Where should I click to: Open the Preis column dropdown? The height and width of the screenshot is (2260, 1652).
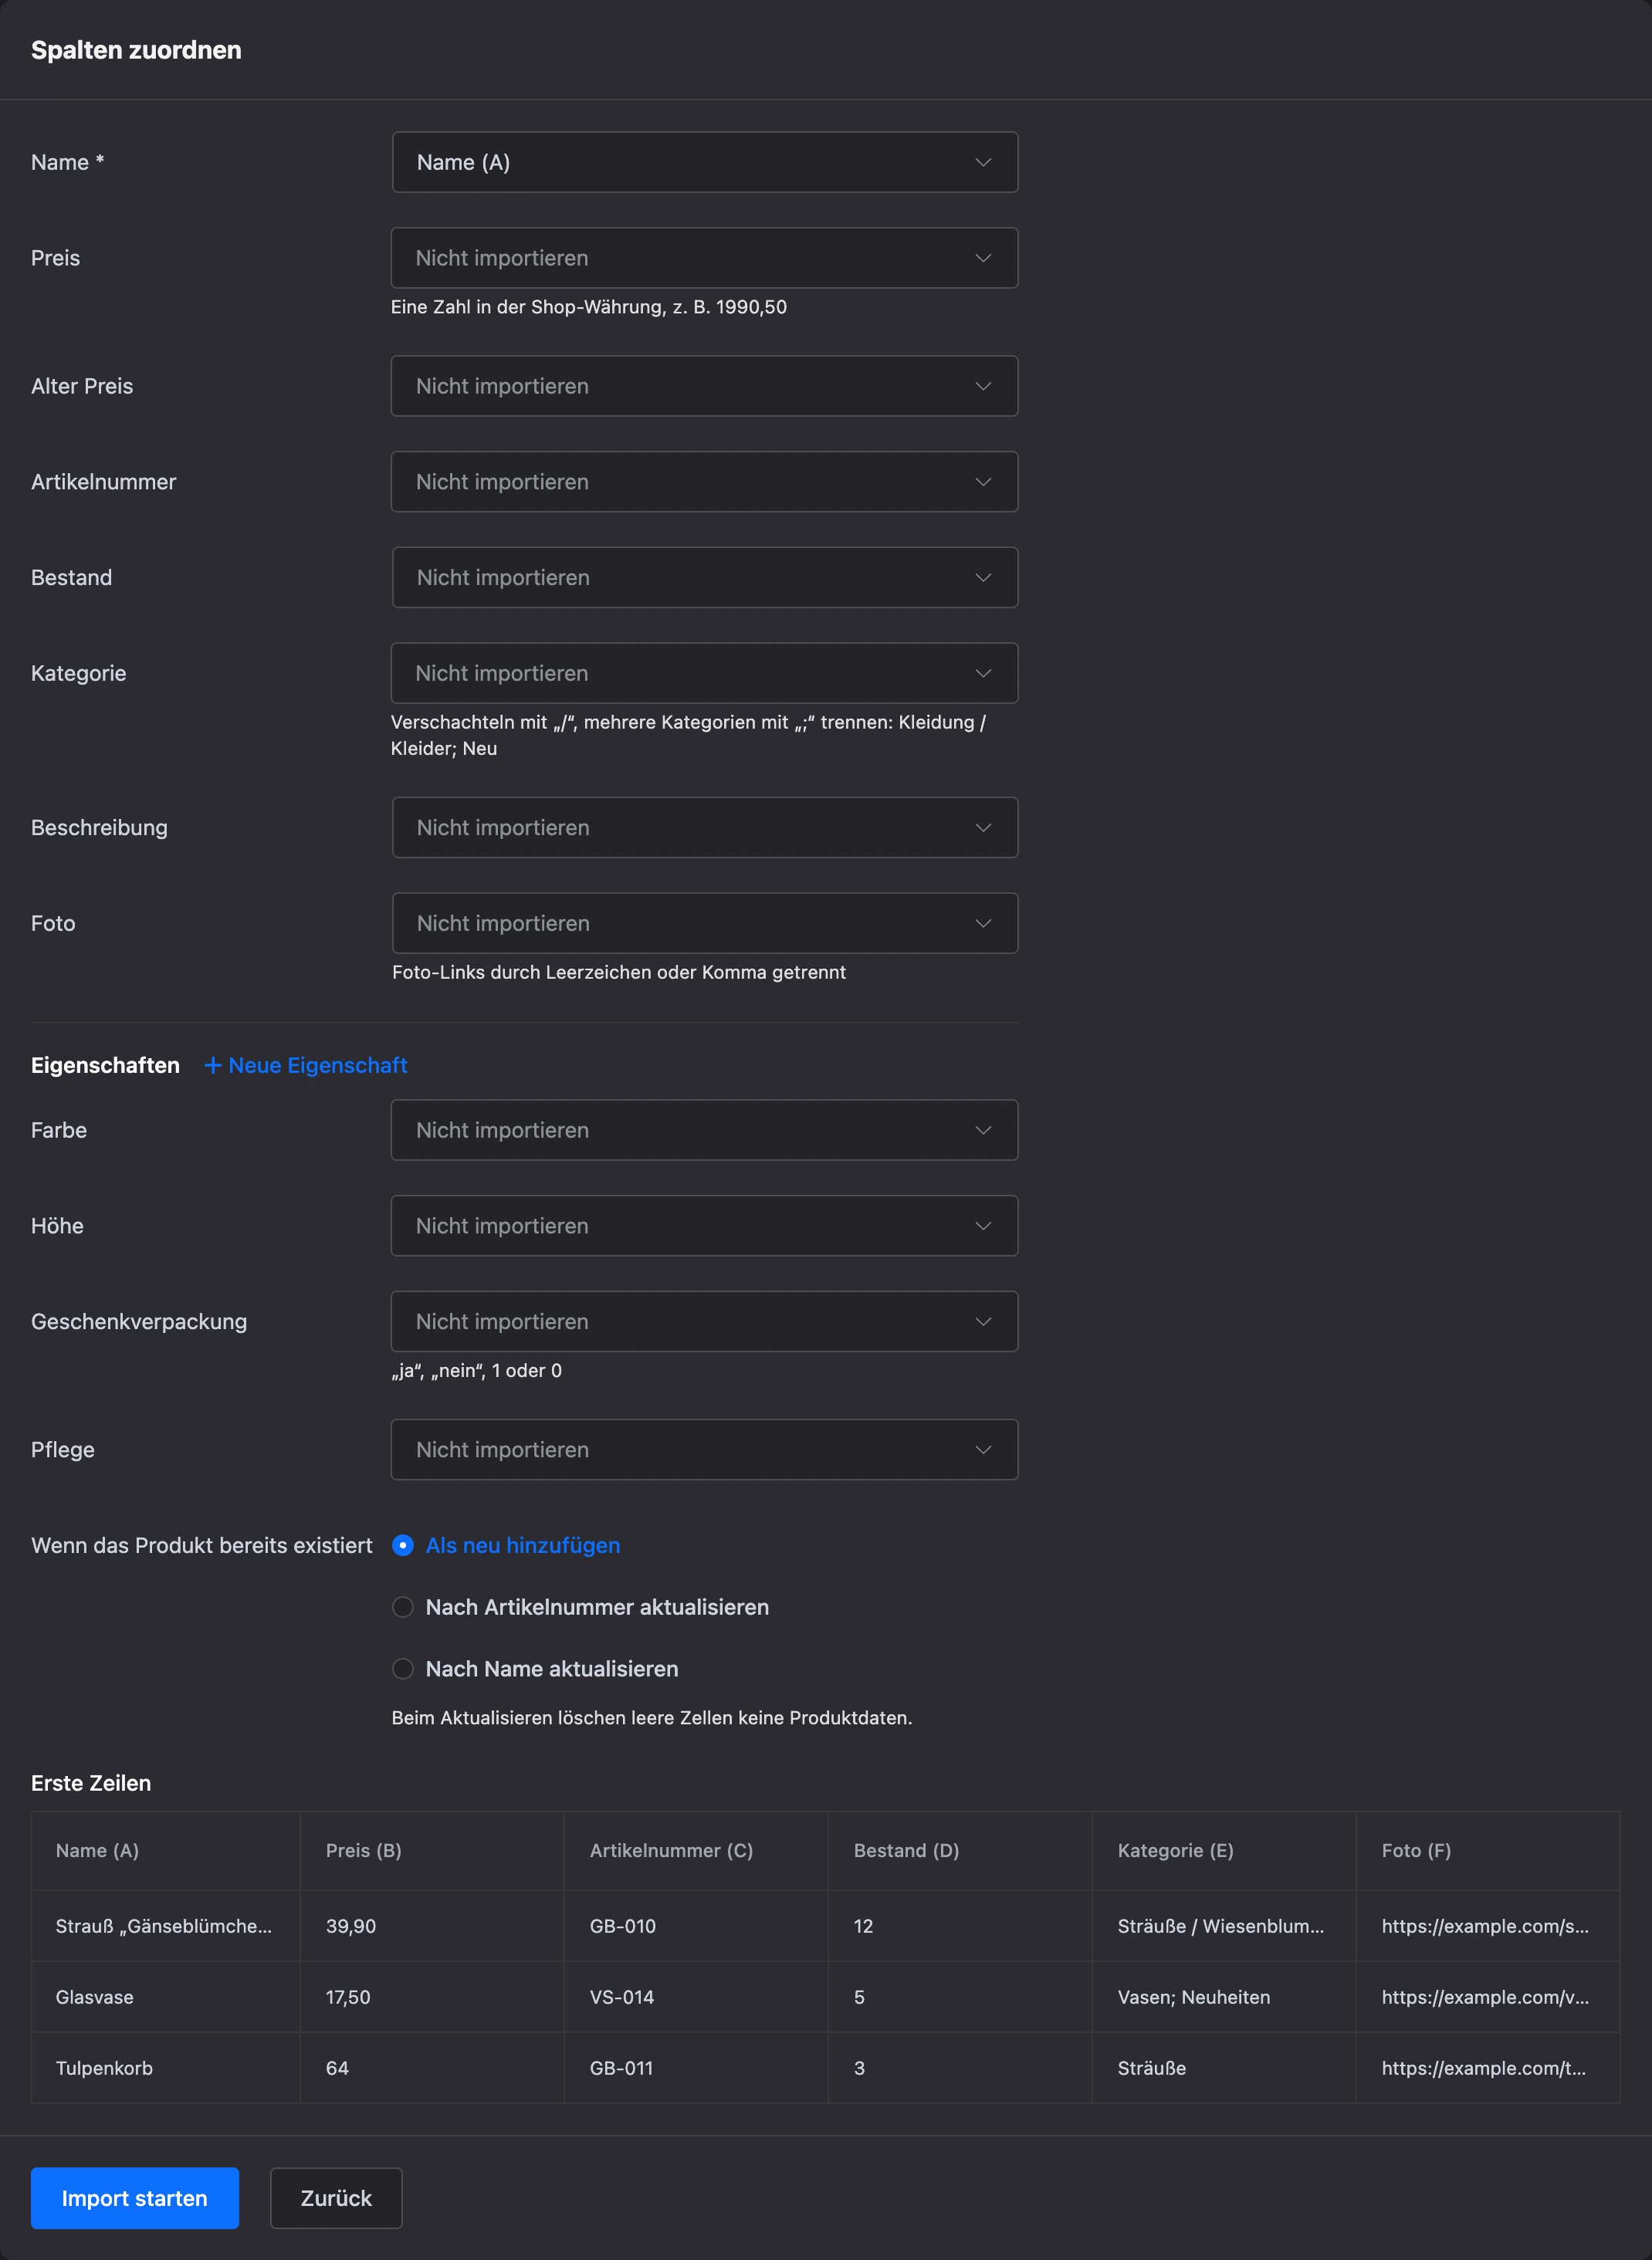click(x=705, y=258)
